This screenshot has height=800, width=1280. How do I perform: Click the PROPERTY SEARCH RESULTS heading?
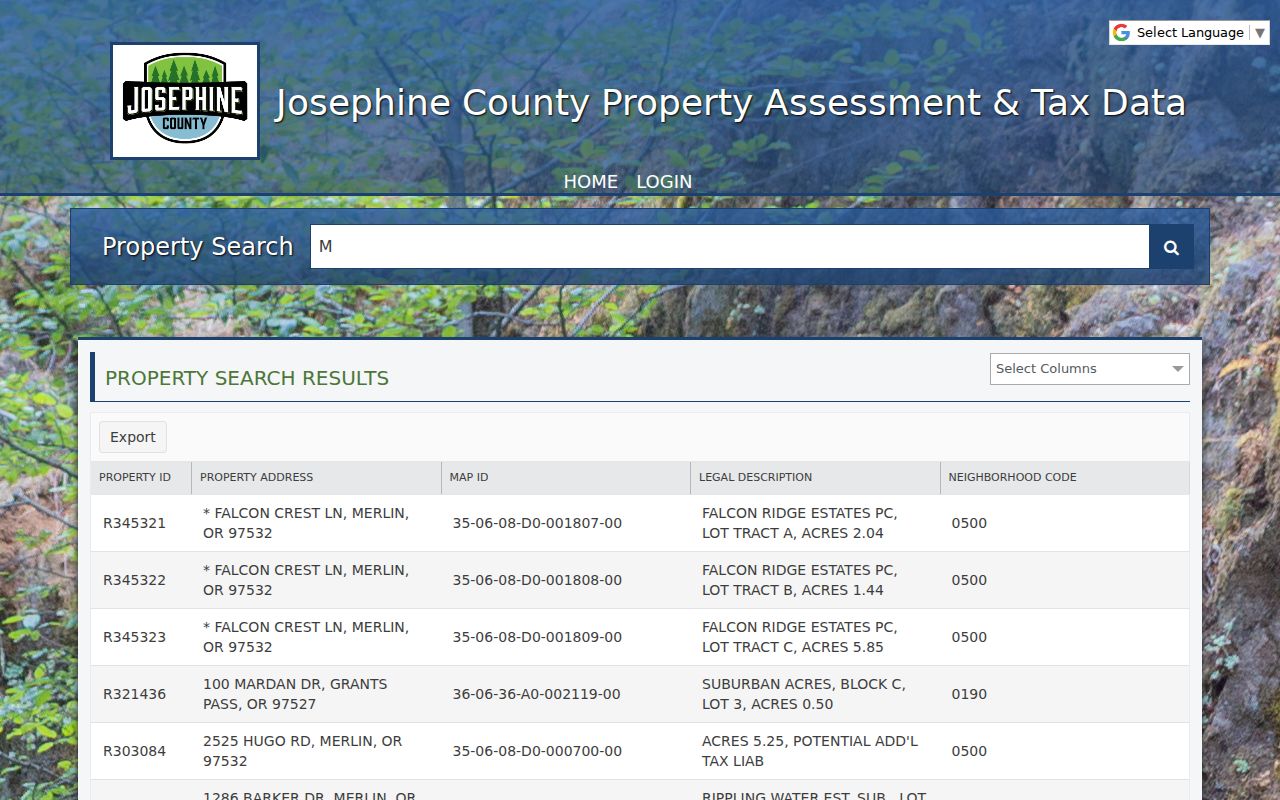pos(247,378)
